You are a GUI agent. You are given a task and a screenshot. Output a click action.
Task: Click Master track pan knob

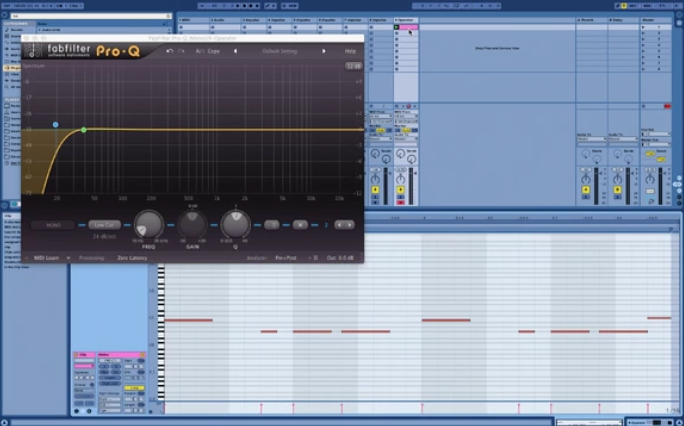point(650,179)
